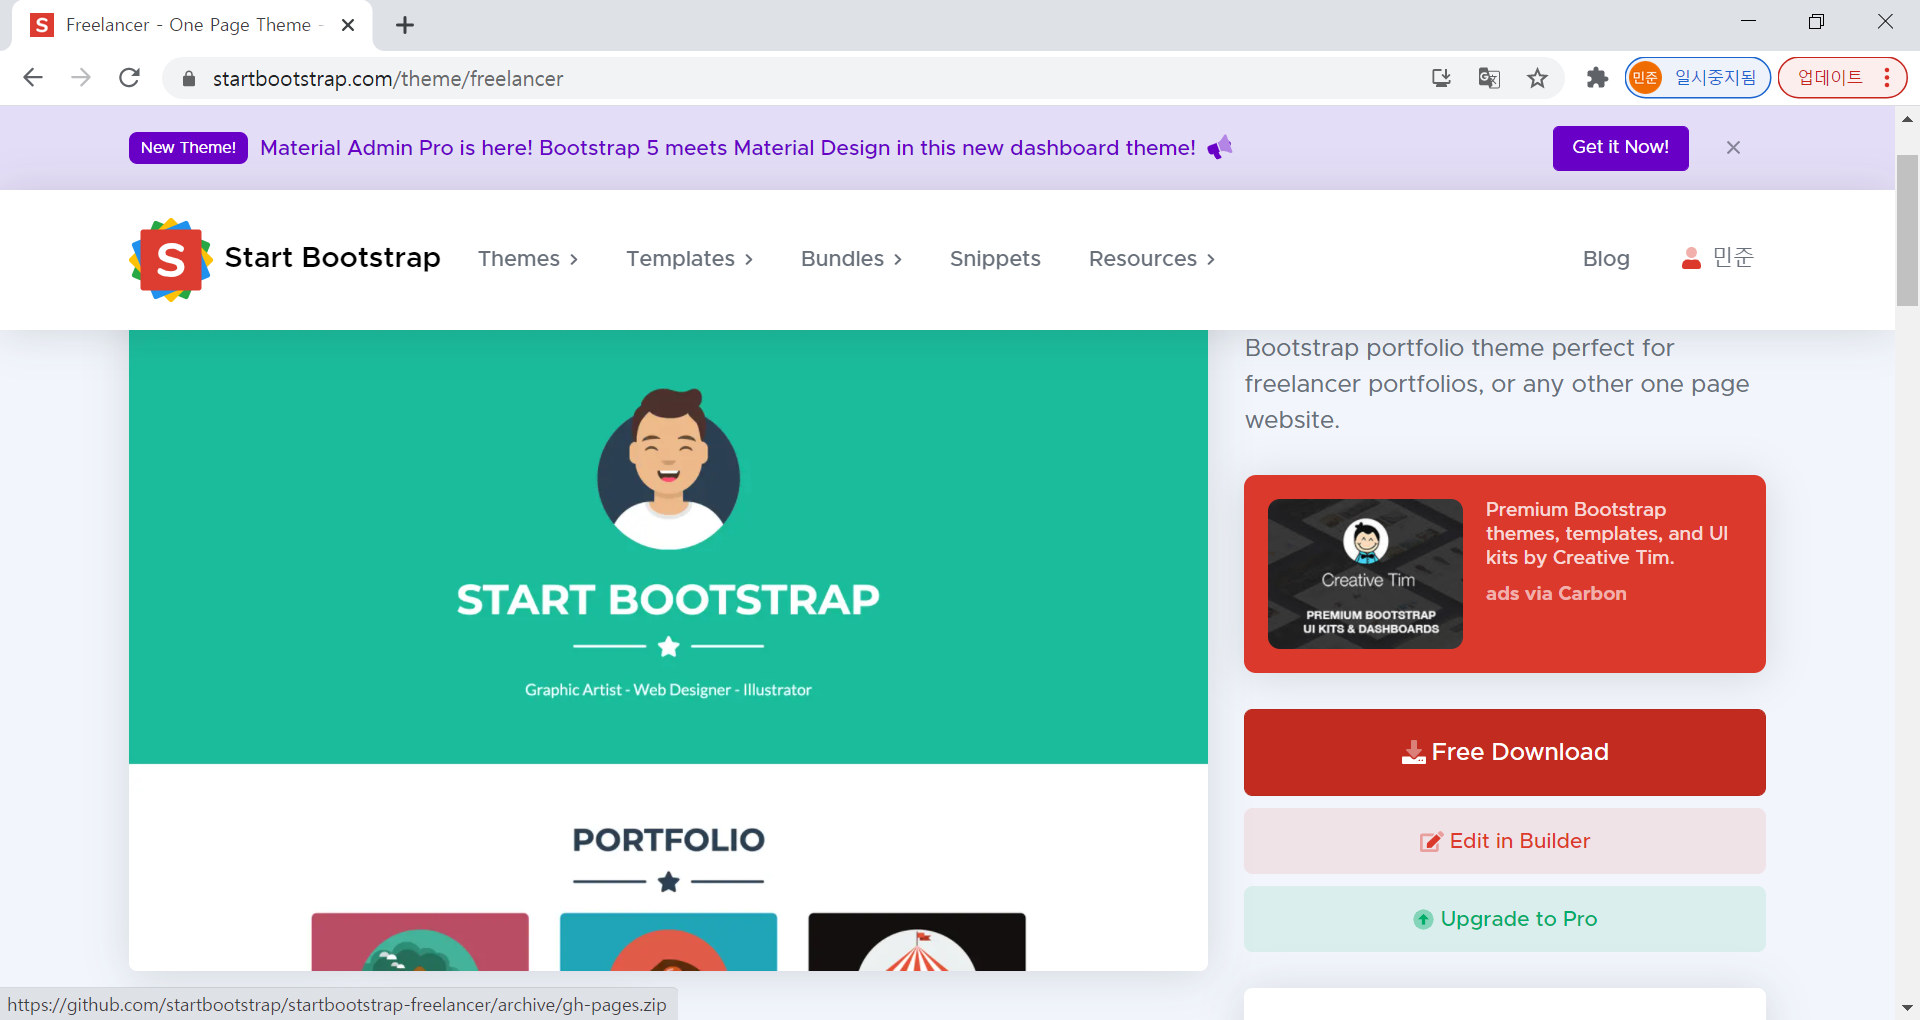The image size is (1920, 1020).
Task: Click the padlock site info icon
Action: coord(188,78)
